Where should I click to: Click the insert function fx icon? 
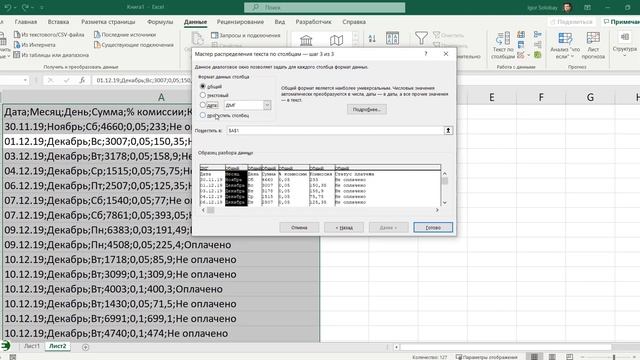tap(82, 80)
